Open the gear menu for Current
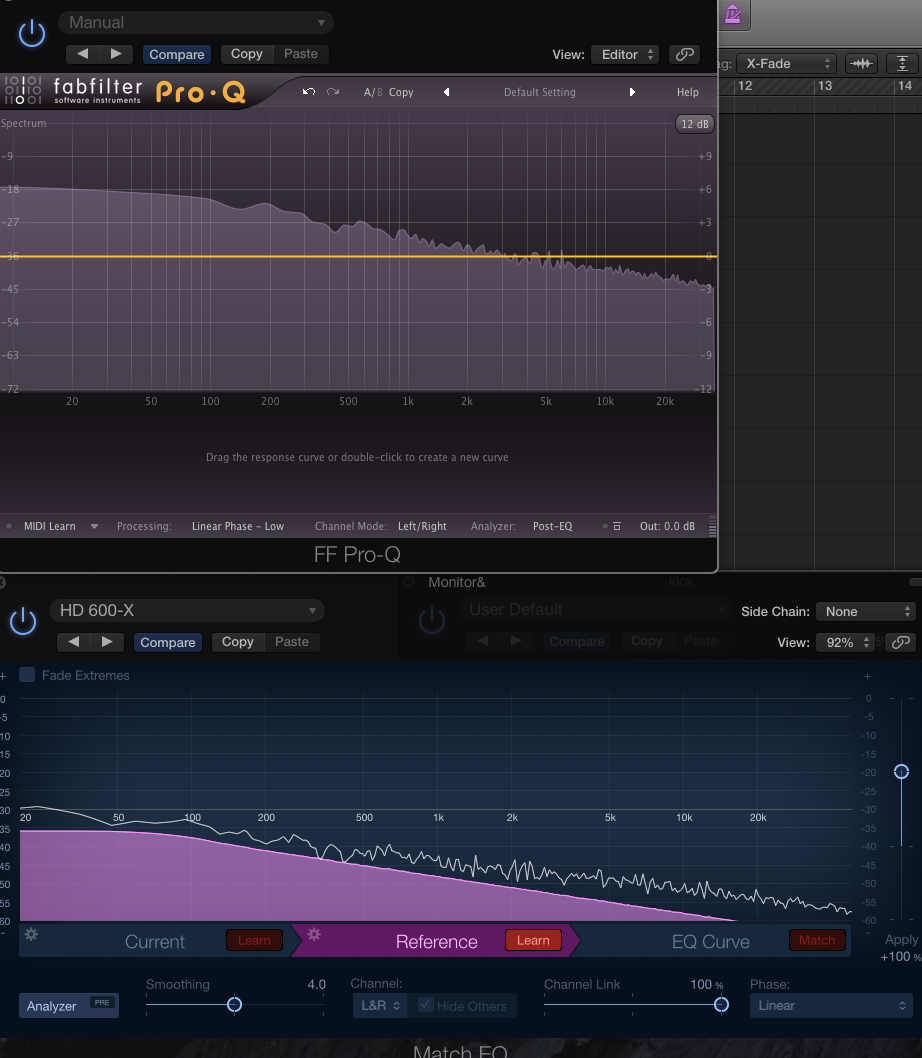The width and height of the screenshot is (922, 1058). coord(31,935)
